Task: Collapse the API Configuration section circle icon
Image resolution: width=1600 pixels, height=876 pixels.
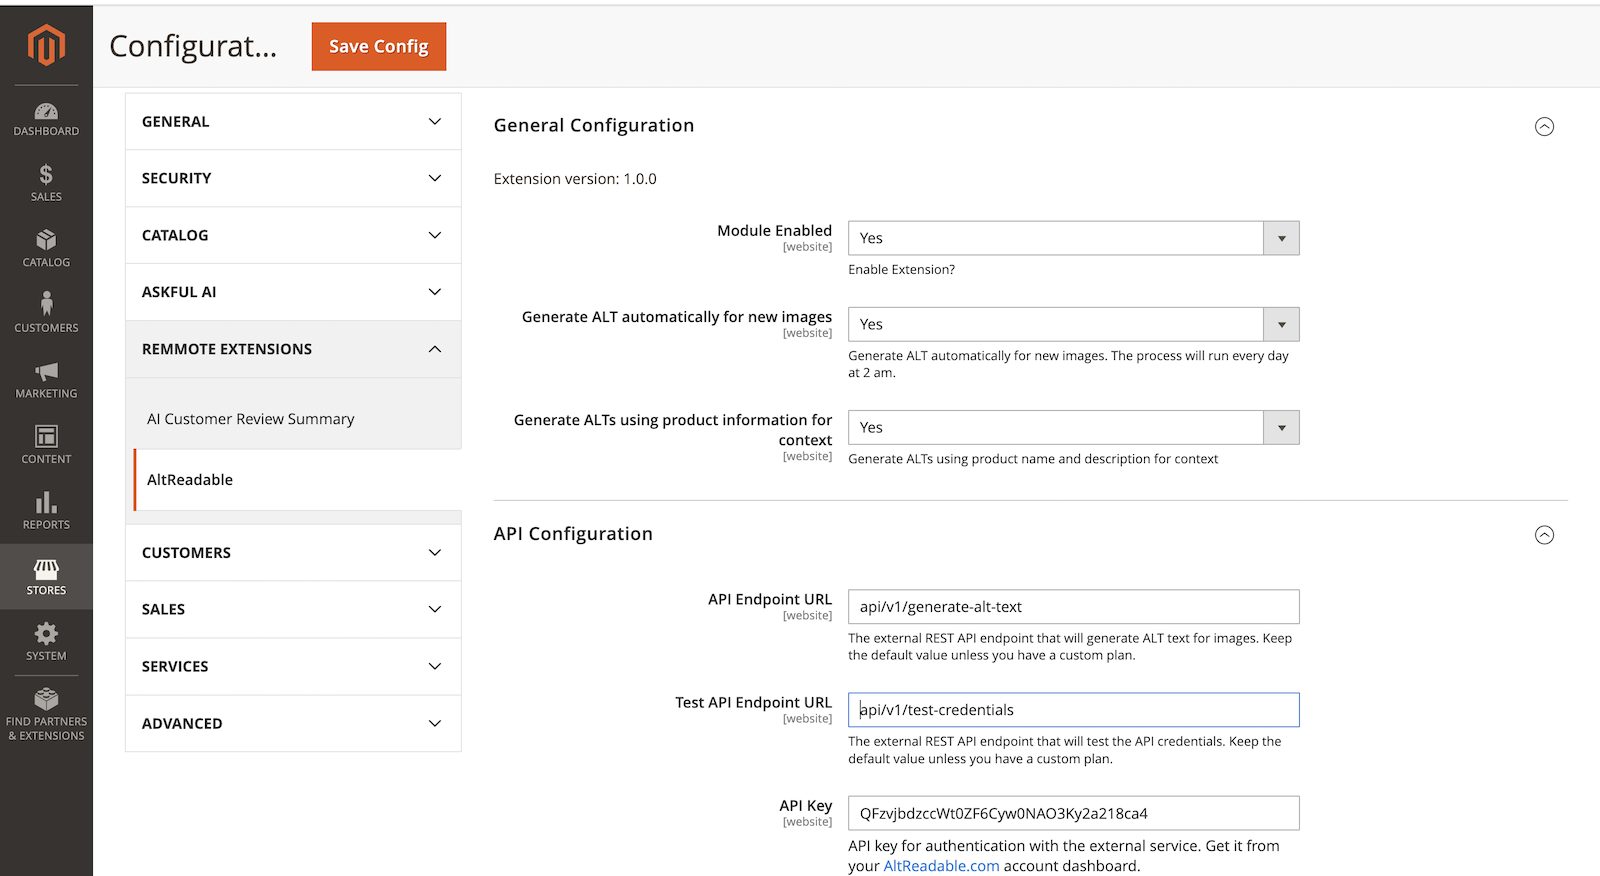Action: (1544, 535)
